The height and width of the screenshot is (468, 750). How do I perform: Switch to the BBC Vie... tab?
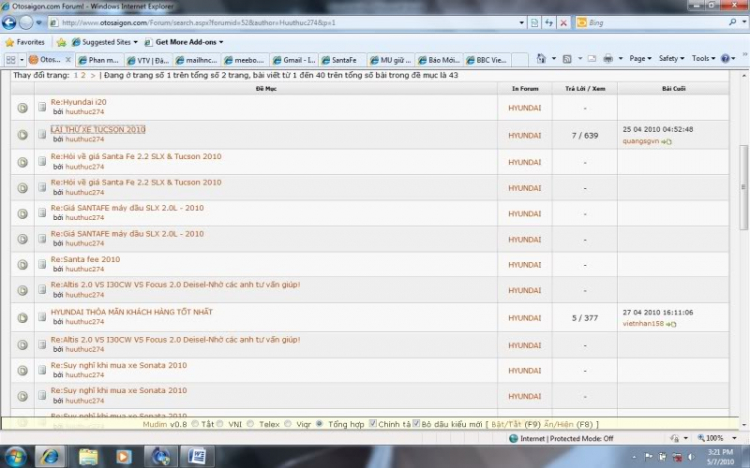488,60
